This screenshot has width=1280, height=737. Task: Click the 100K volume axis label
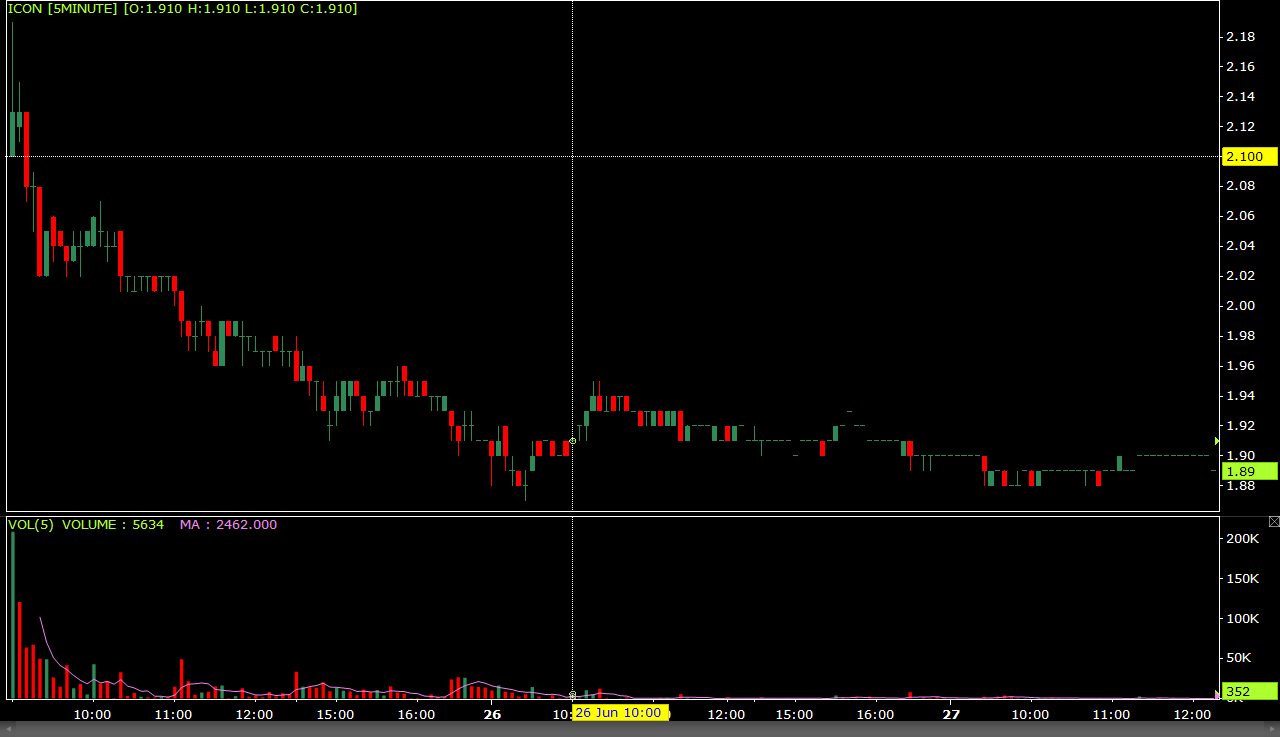coord(1243,619)
